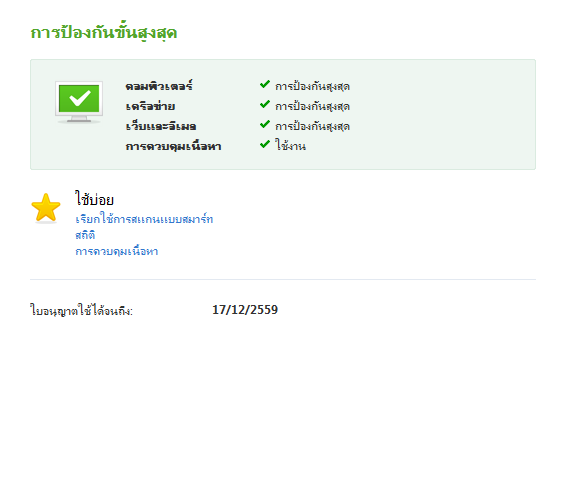Click the green checkmark beside เว็บและอีเมล
This screenshot has height=490, width=566.
point(265,125)
